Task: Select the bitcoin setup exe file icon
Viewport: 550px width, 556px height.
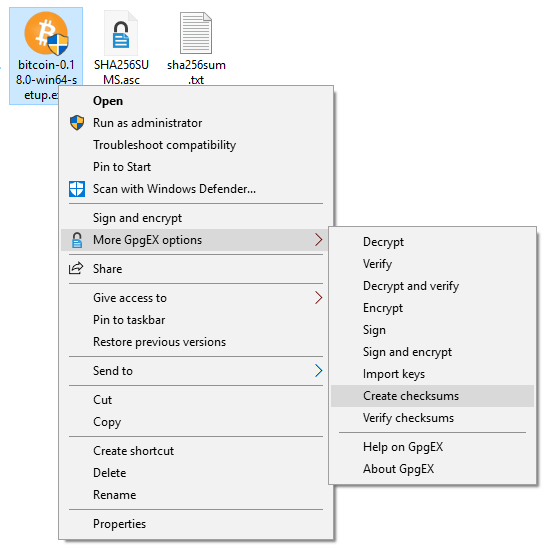Action: click(46, 33)
